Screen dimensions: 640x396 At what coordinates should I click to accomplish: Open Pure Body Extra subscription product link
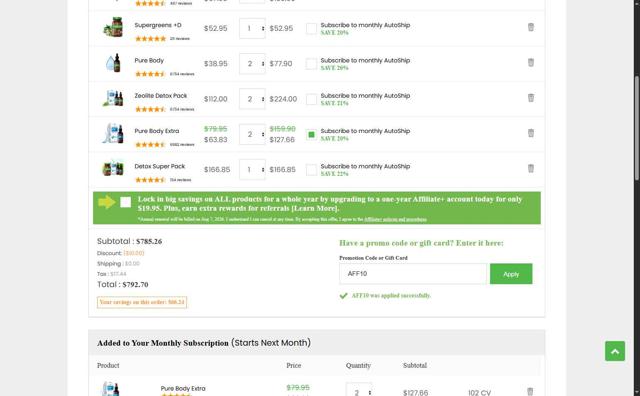(x=183, y=389)
